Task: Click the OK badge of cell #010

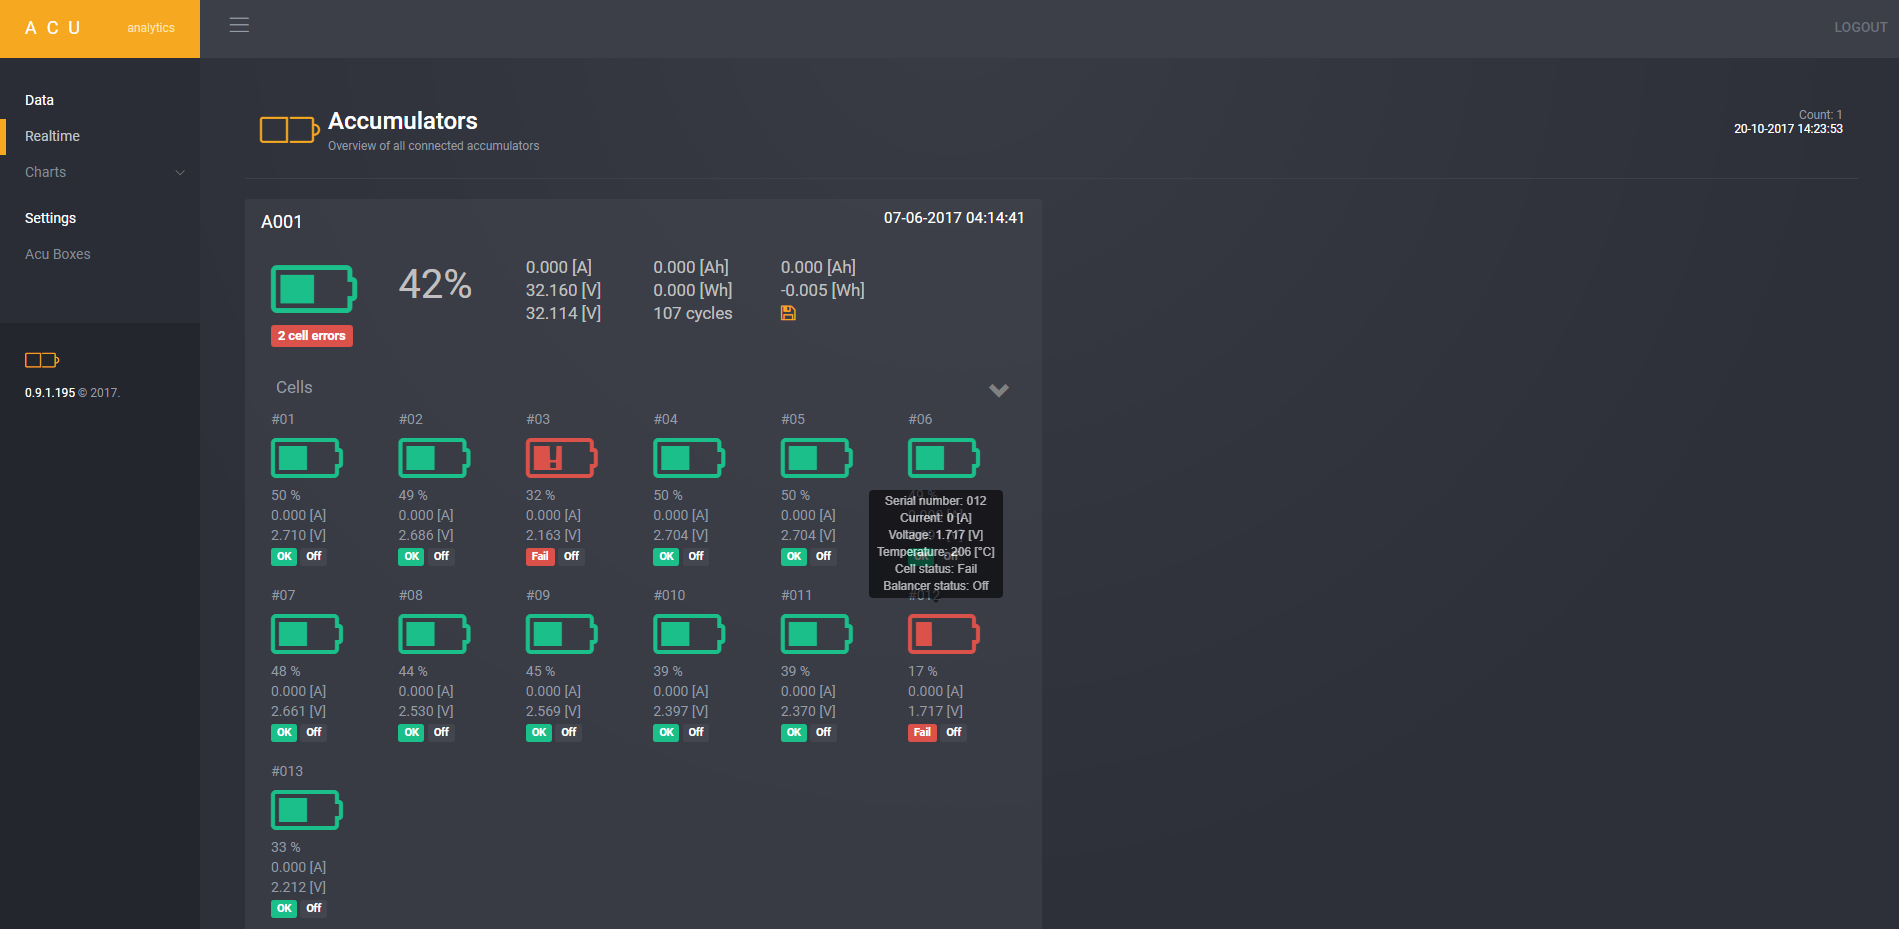Action: [666, 732]
